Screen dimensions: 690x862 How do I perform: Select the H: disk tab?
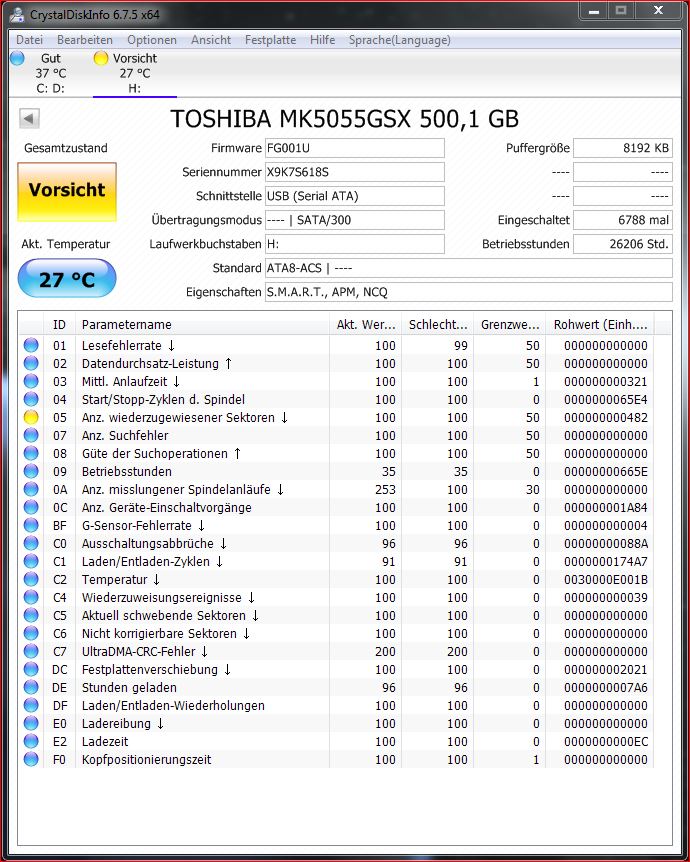coord(135,73)
